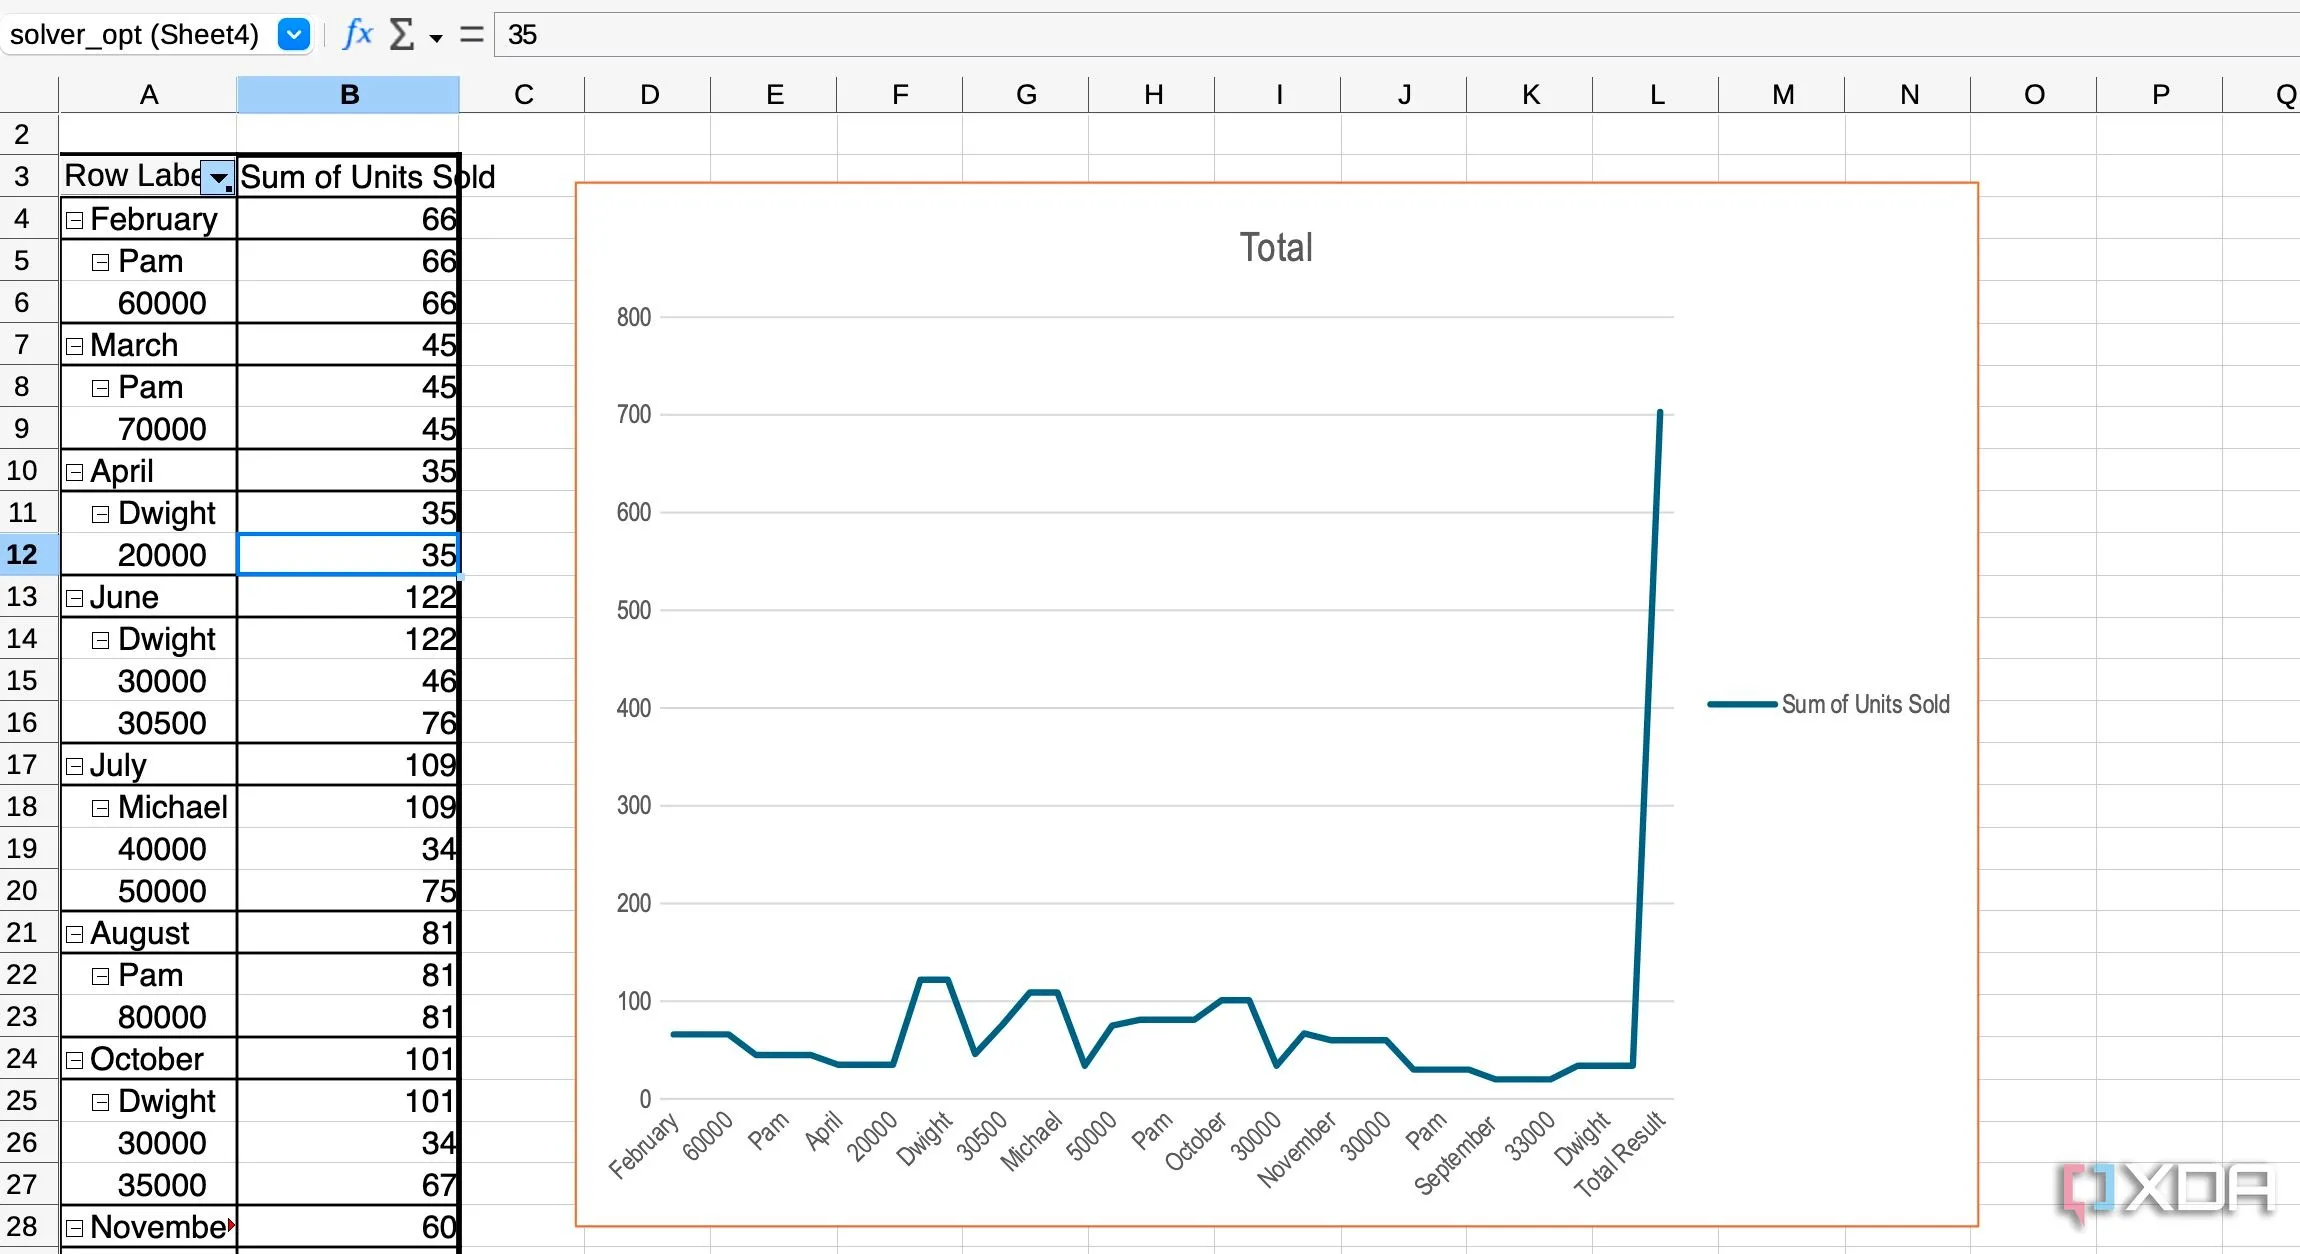Click the chart title 'Total'
2300x1254 pixels.
(1276, 247)
